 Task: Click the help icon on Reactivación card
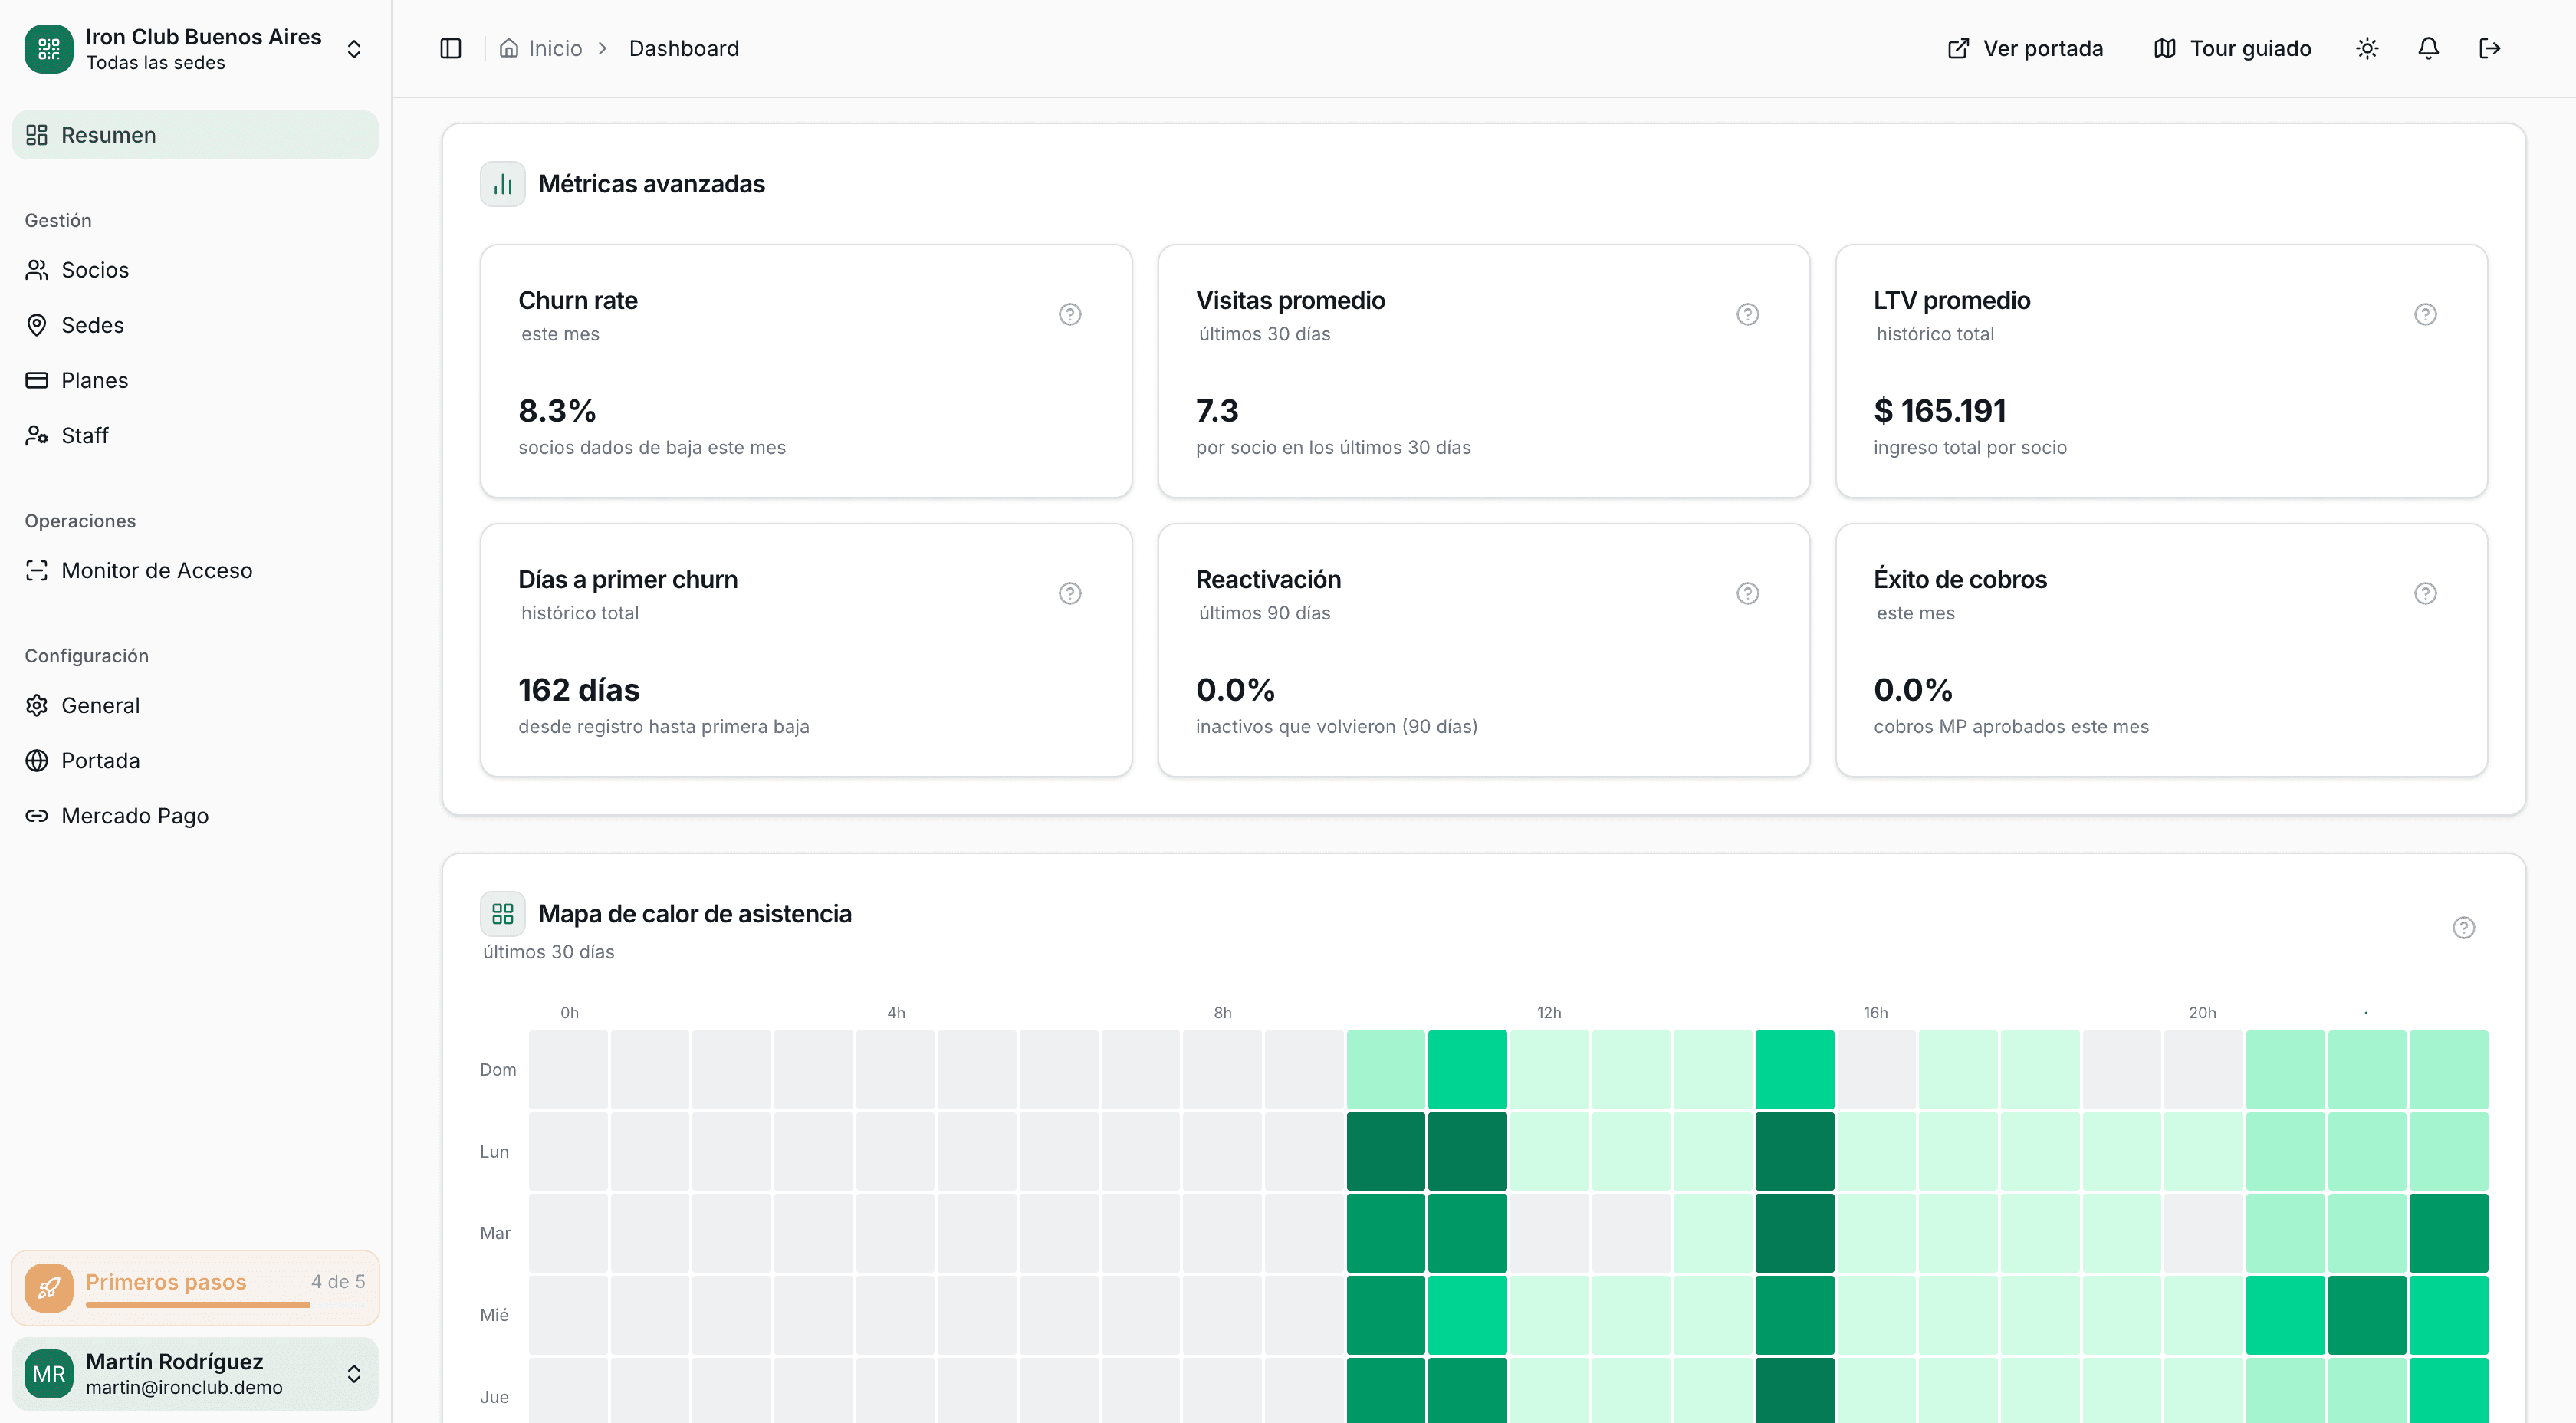click(1747, 593)
